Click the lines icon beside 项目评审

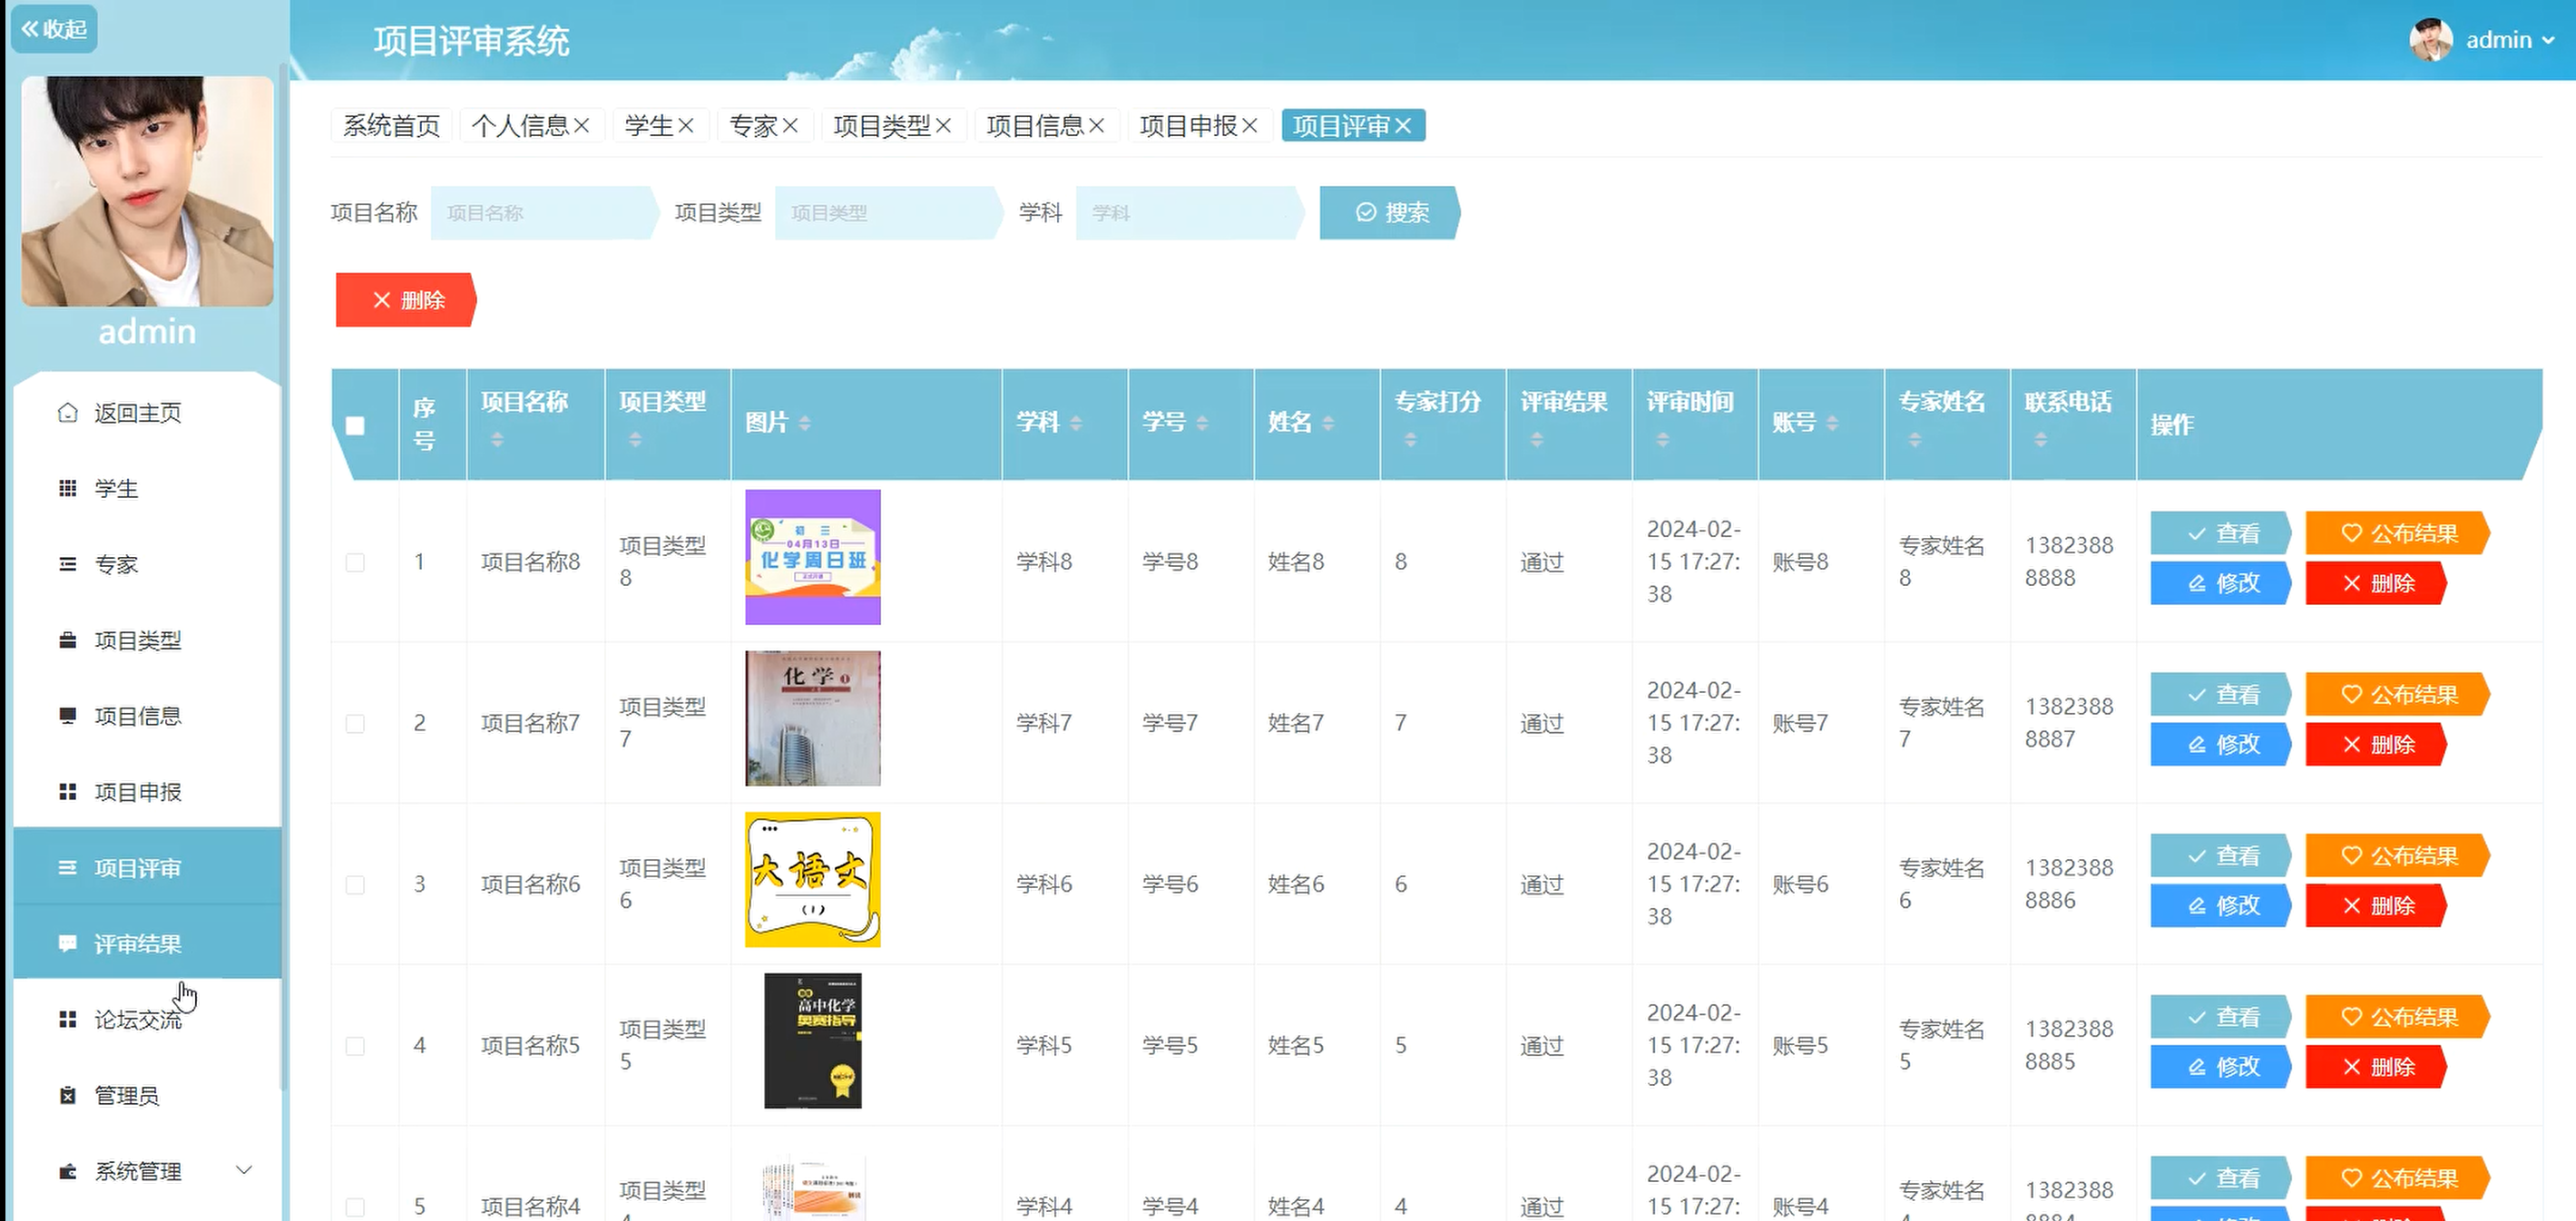point(67,868)
